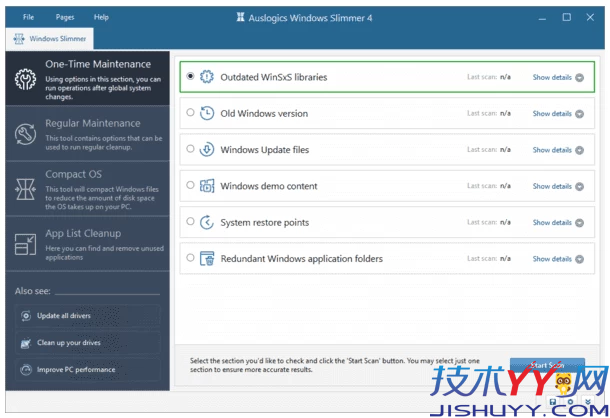Click Show details link for Windows demo content

pyautogui.click(x=552, y=186)
